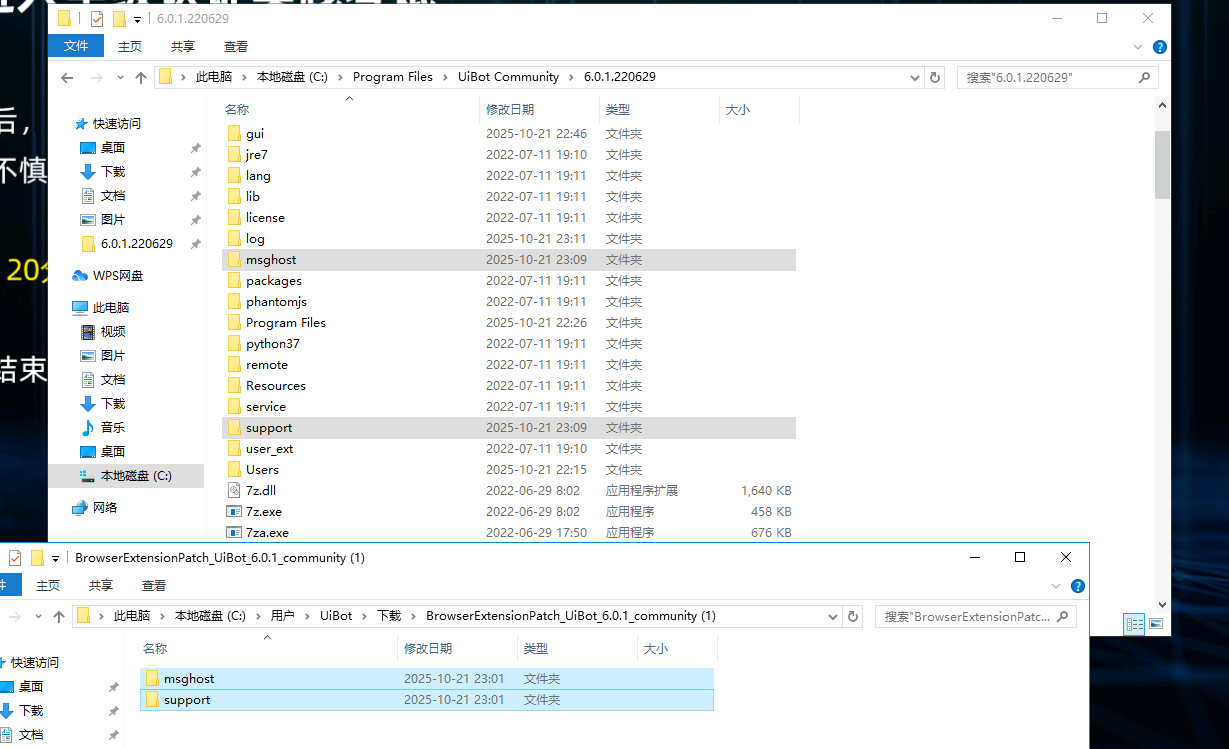1229x749 pixels.
Task: Switch to details view in top window
Action: [1135, 624]
